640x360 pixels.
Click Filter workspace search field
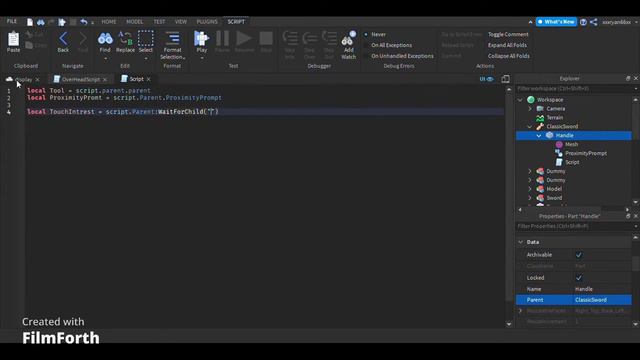[574, 89]
